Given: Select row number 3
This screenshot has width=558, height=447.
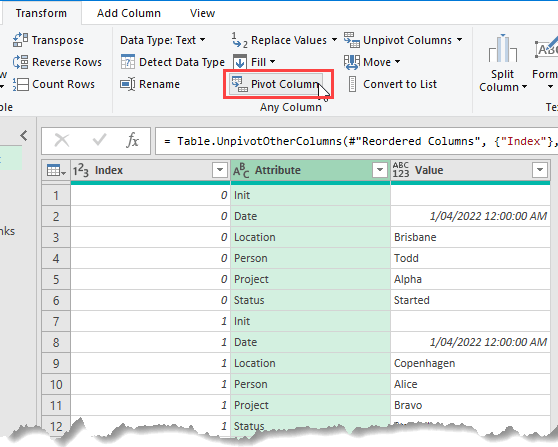Looking at the screenshot, I should (56, 237).
